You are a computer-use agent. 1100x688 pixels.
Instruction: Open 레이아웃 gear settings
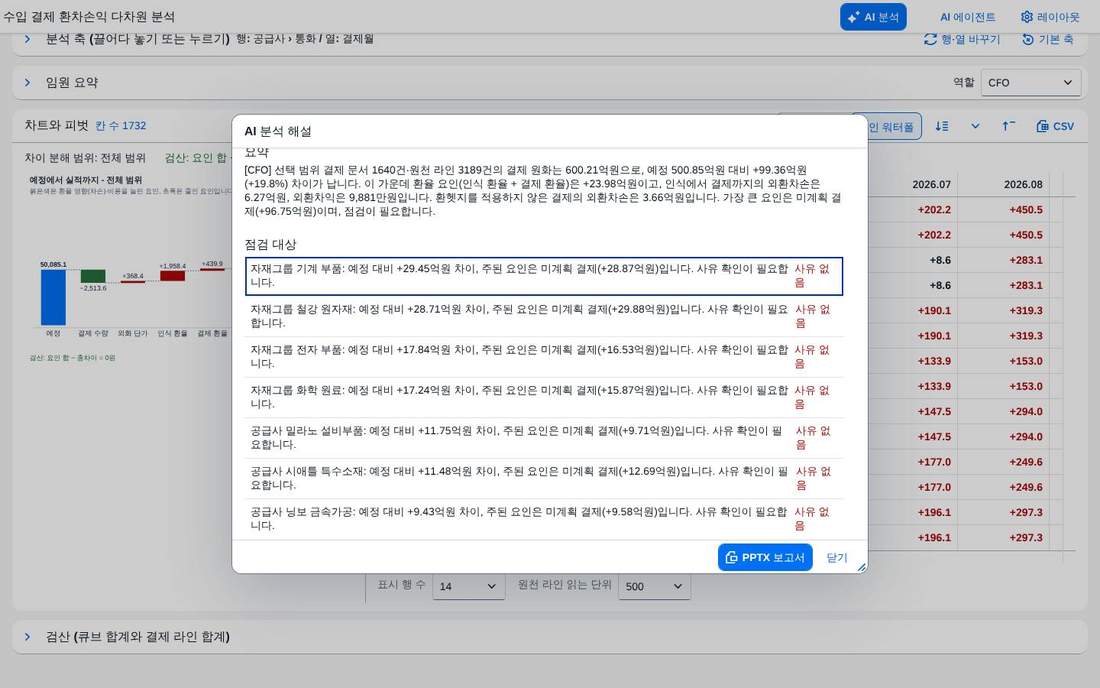click(1049, 17)
